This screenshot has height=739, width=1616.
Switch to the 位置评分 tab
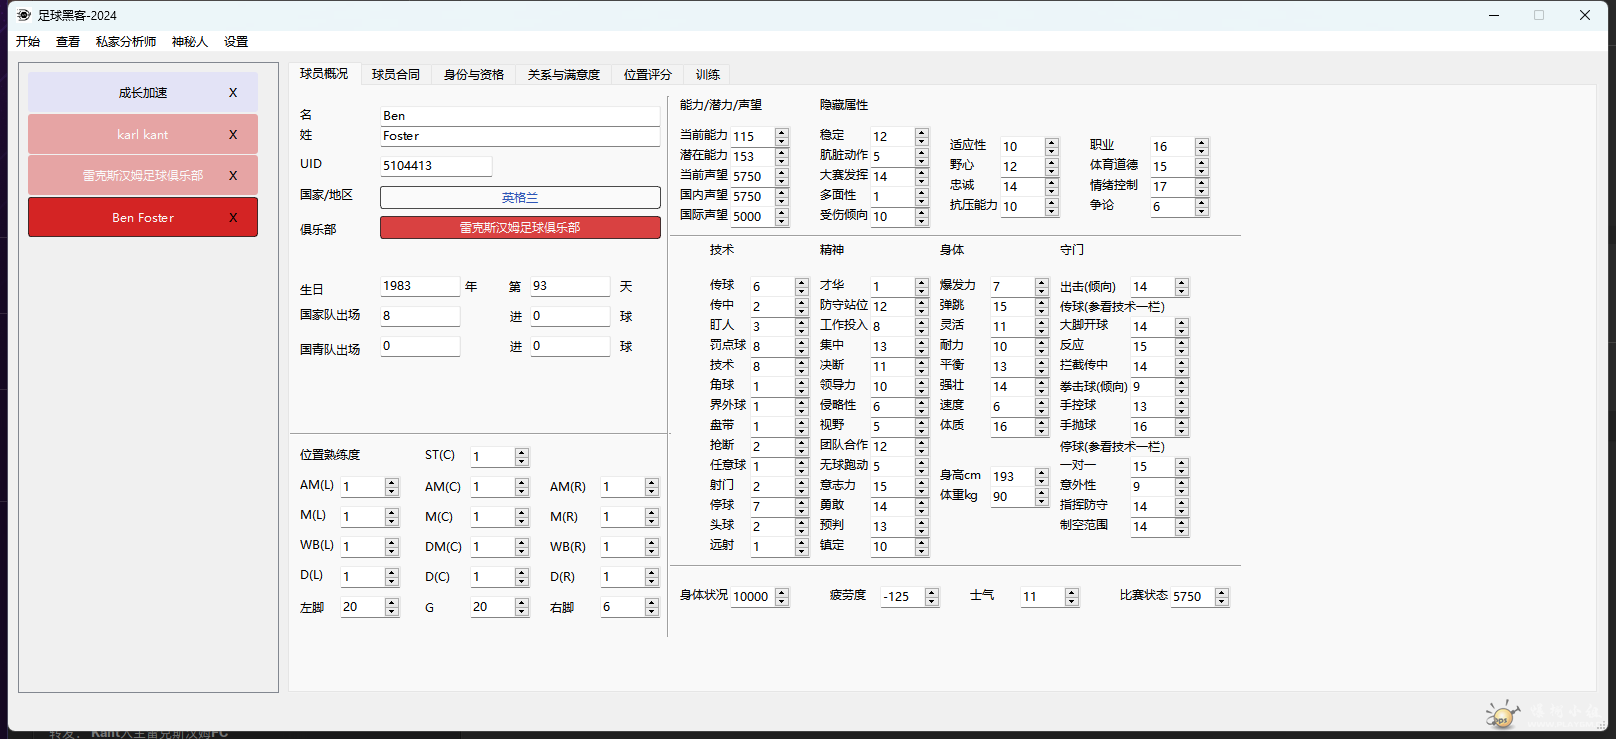648,75
